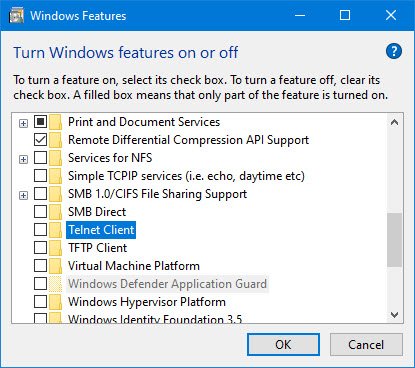
Task: Check the Windows Defender Application Guard checkbox
Action: click(40, 283)
